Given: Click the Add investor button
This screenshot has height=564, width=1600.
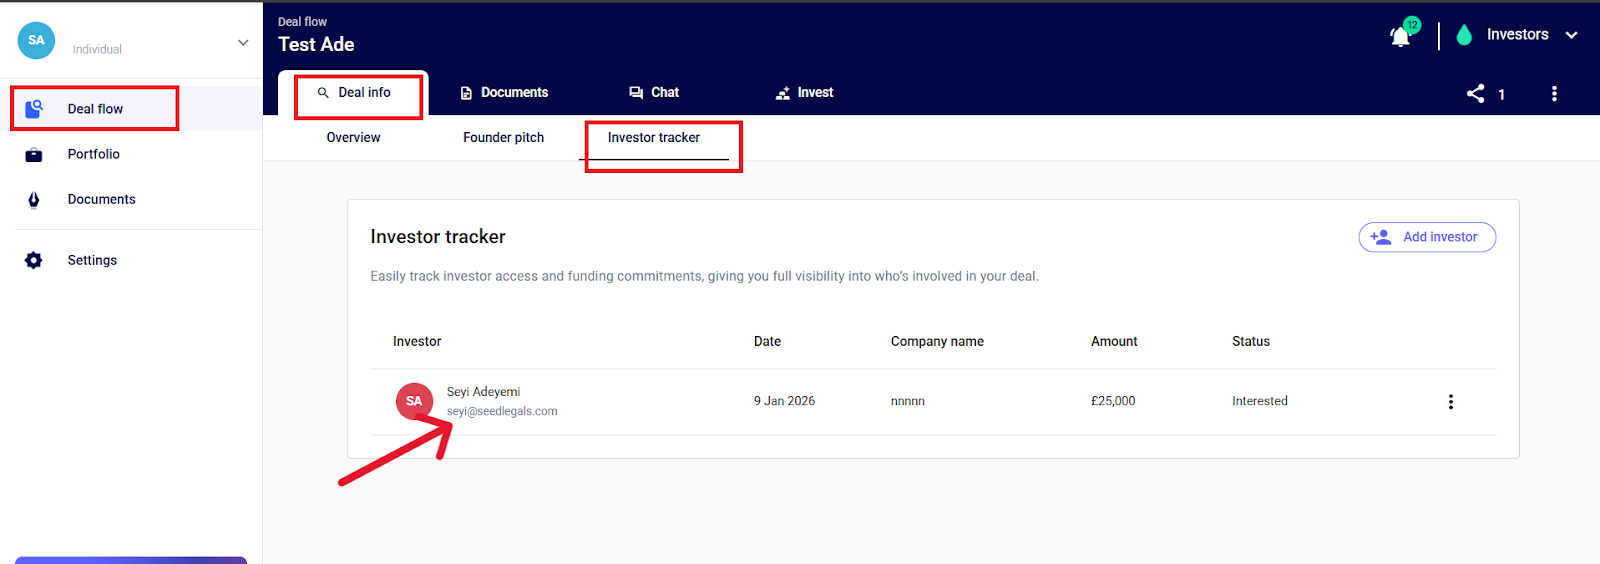Looking at the screenshot, I should (1426, 237).
